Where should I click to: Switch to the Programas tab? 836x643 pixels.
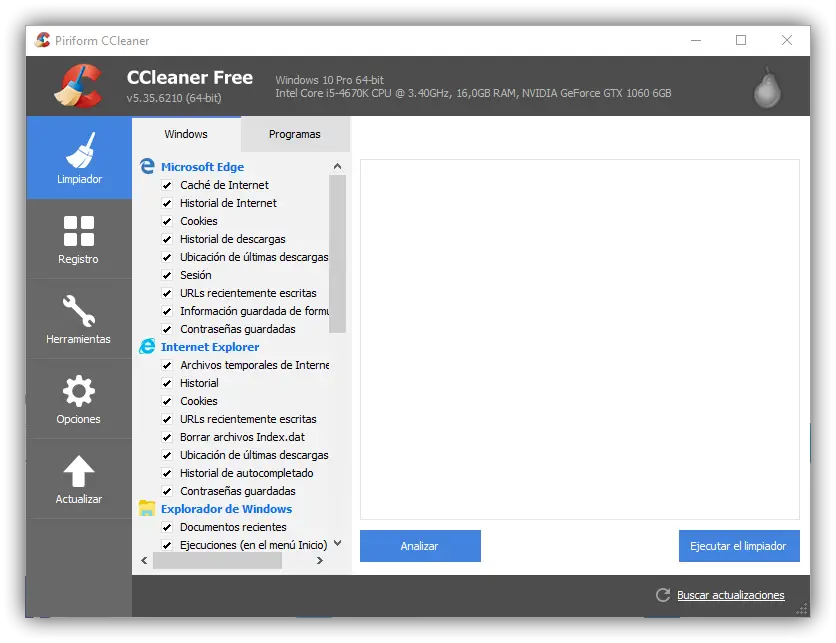(295, 134)
